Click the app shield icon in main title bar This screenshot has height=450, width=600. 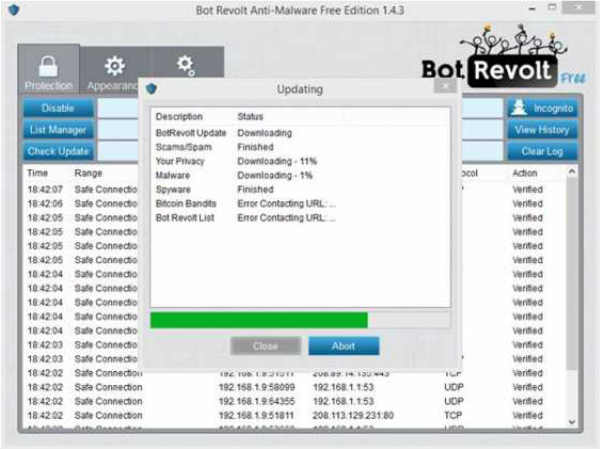(x=14, y=10)
